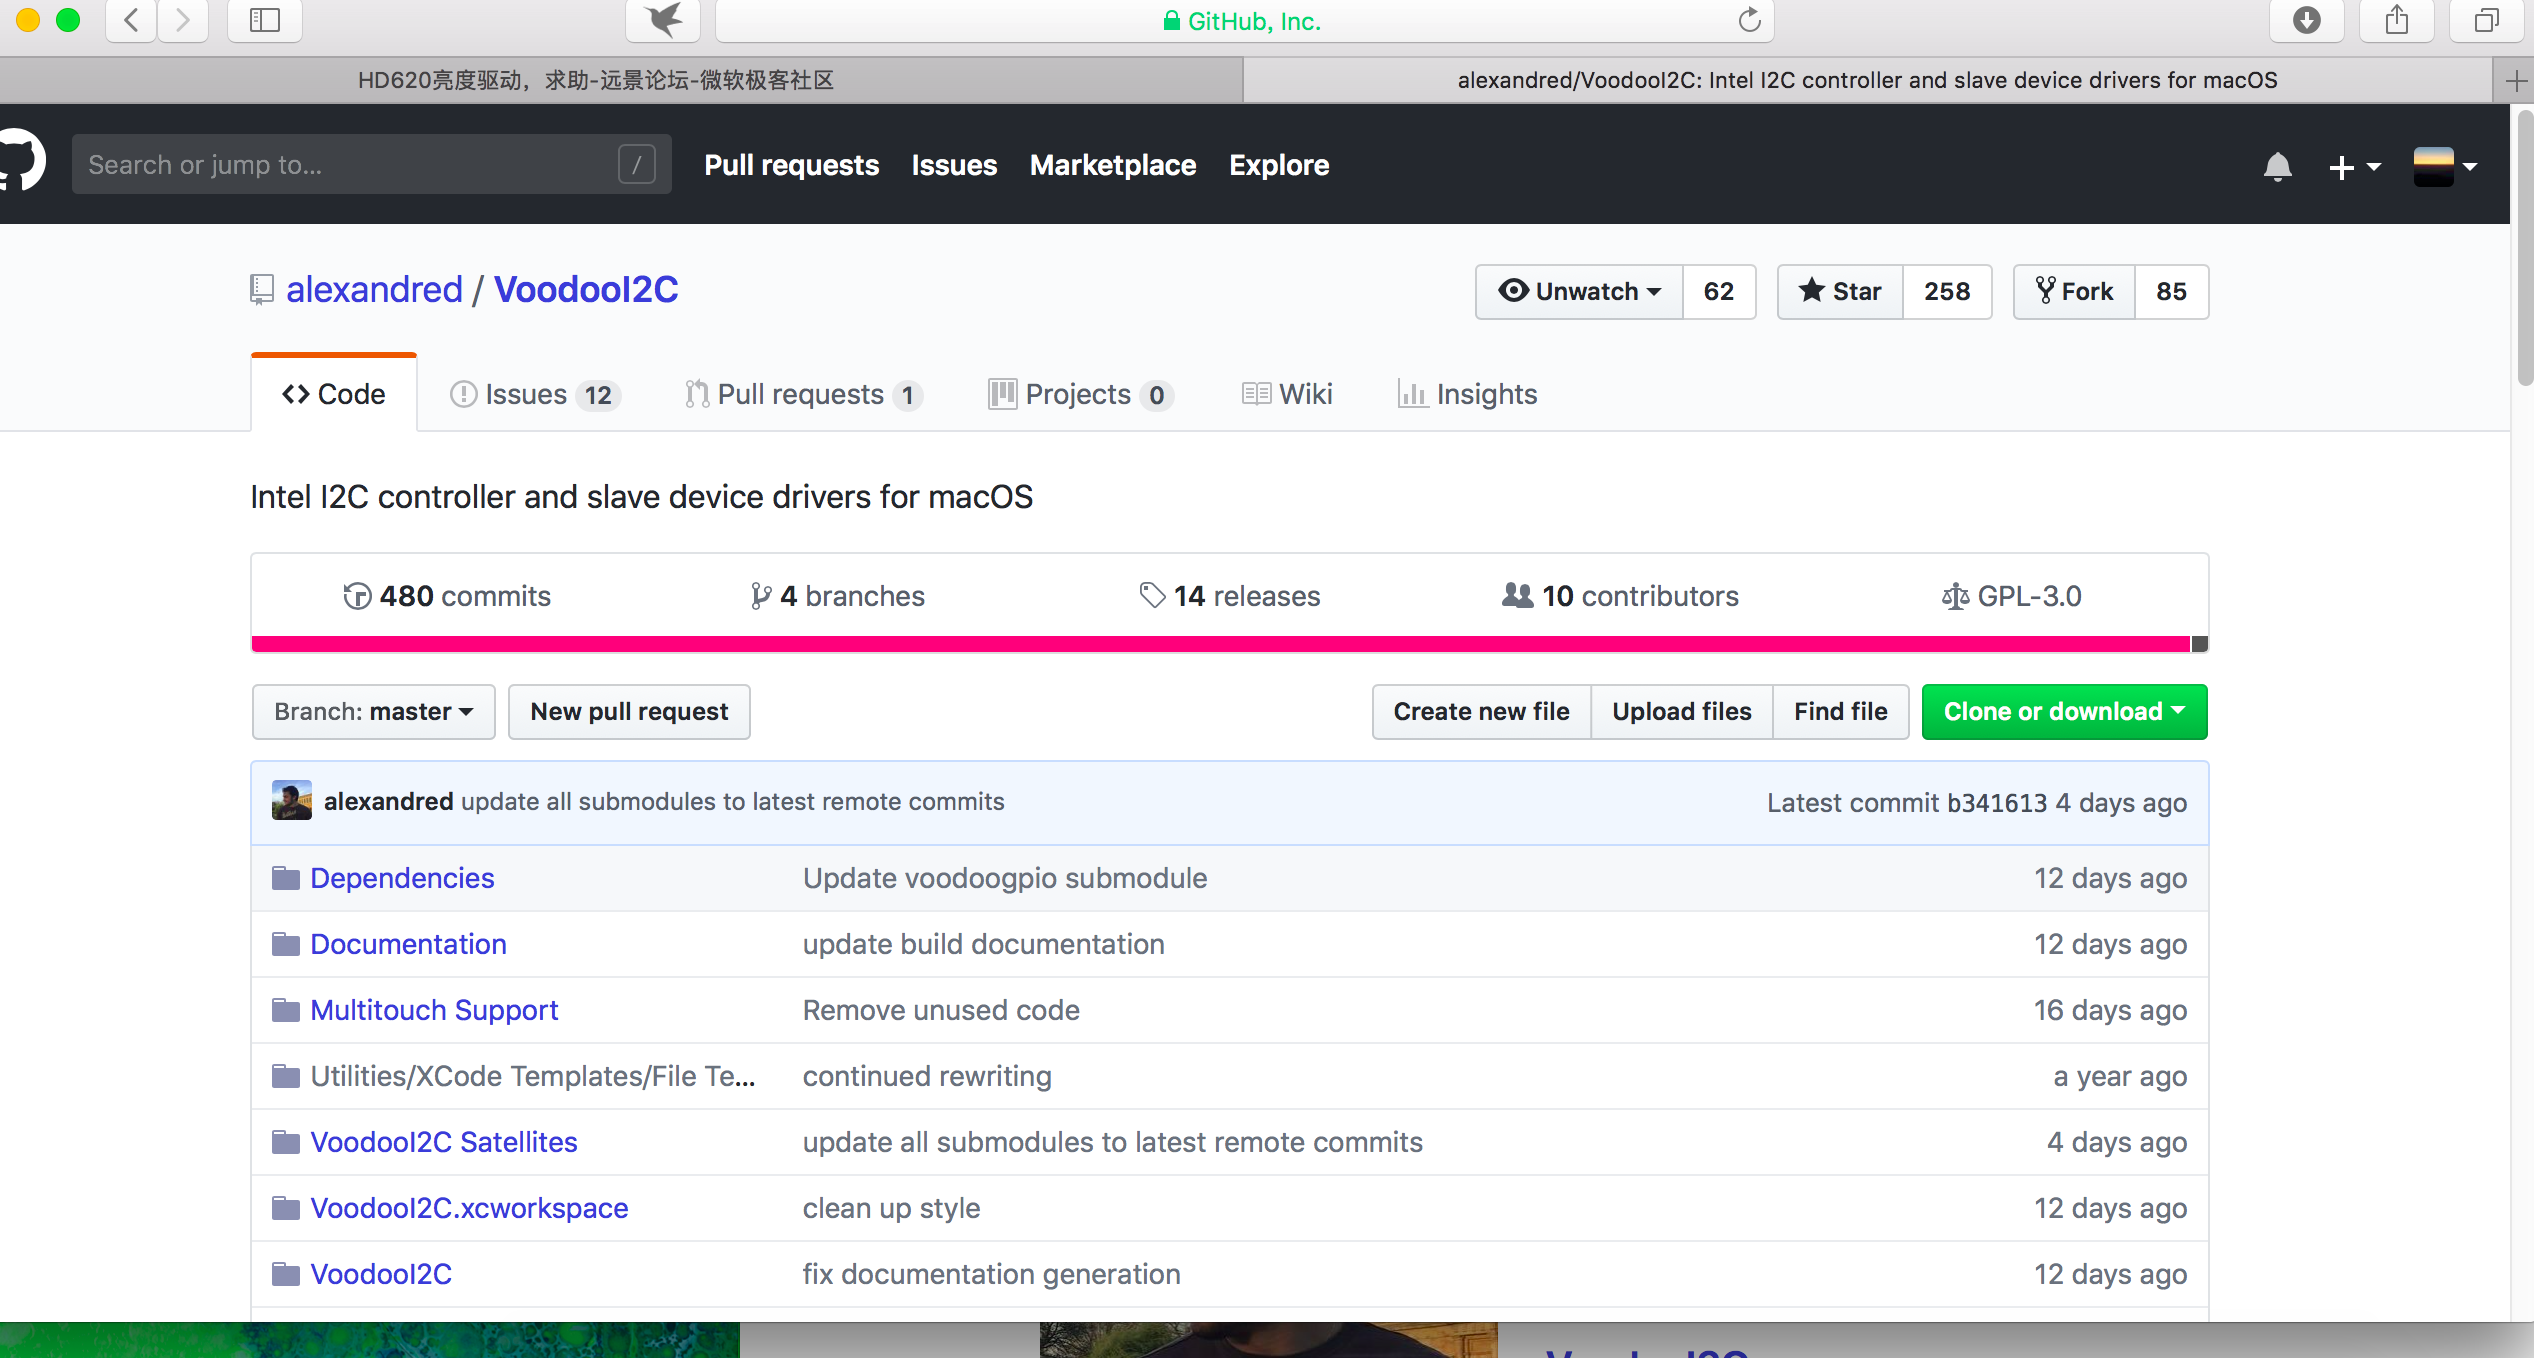Screen dimensions: 2534x1358
Task: Focus the GitHub search field
Action: coord(371,164)
